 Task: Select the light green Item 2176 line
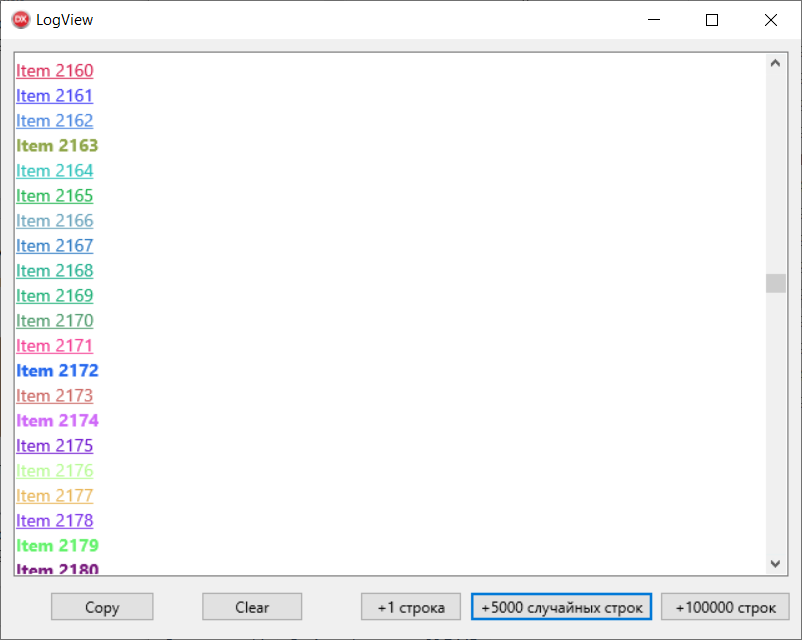click(x=55, y=471)
